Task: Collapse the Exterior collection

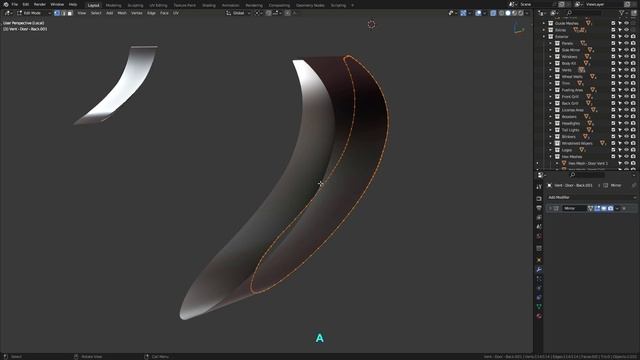Action: pos(544,37)
